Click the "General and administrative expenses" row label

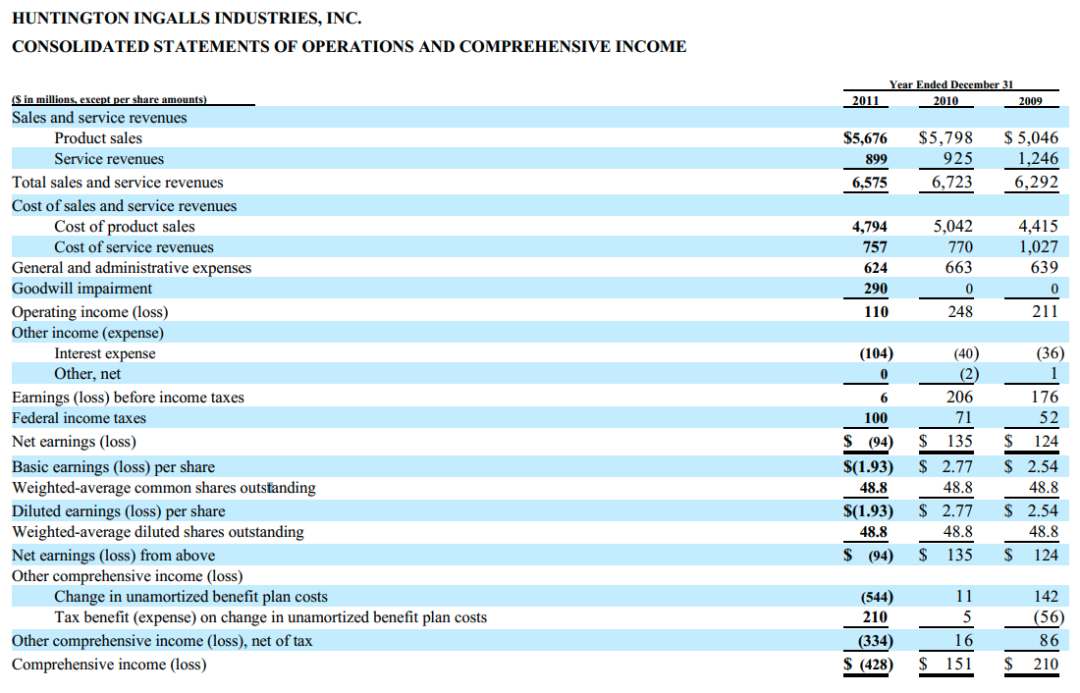(x=132, y=268)
